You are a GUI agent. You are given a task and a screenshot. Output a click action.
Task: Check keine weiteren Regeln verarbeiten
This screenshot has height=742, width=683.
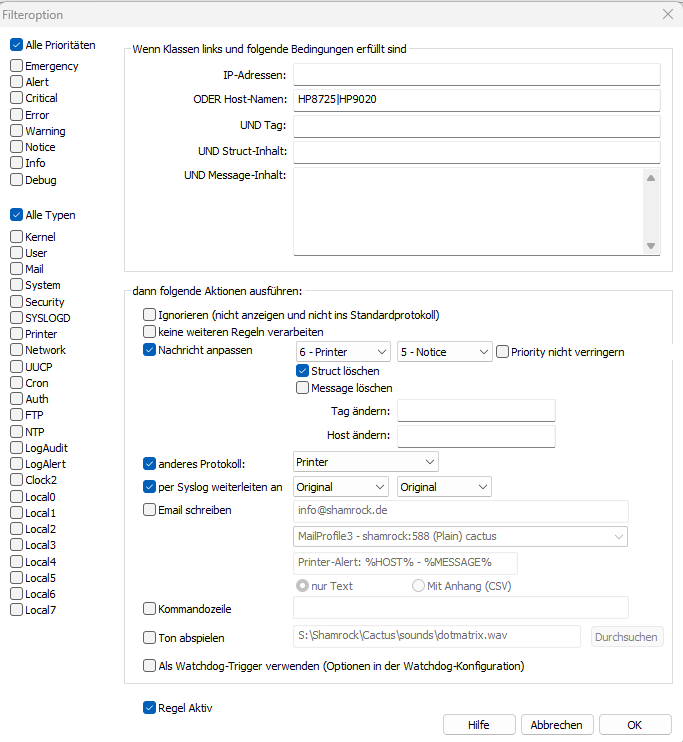coord(150,331)
